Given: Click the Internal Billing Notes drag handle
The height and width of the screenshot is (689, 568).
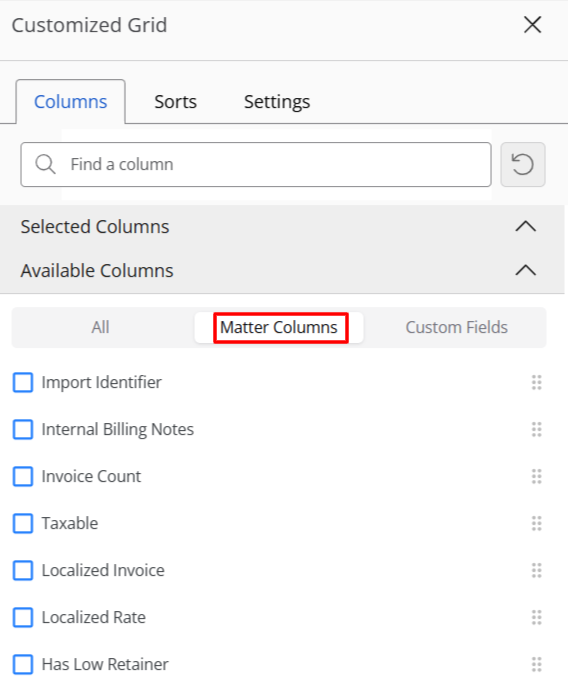Looking at the screenshot, I should 536,429.
